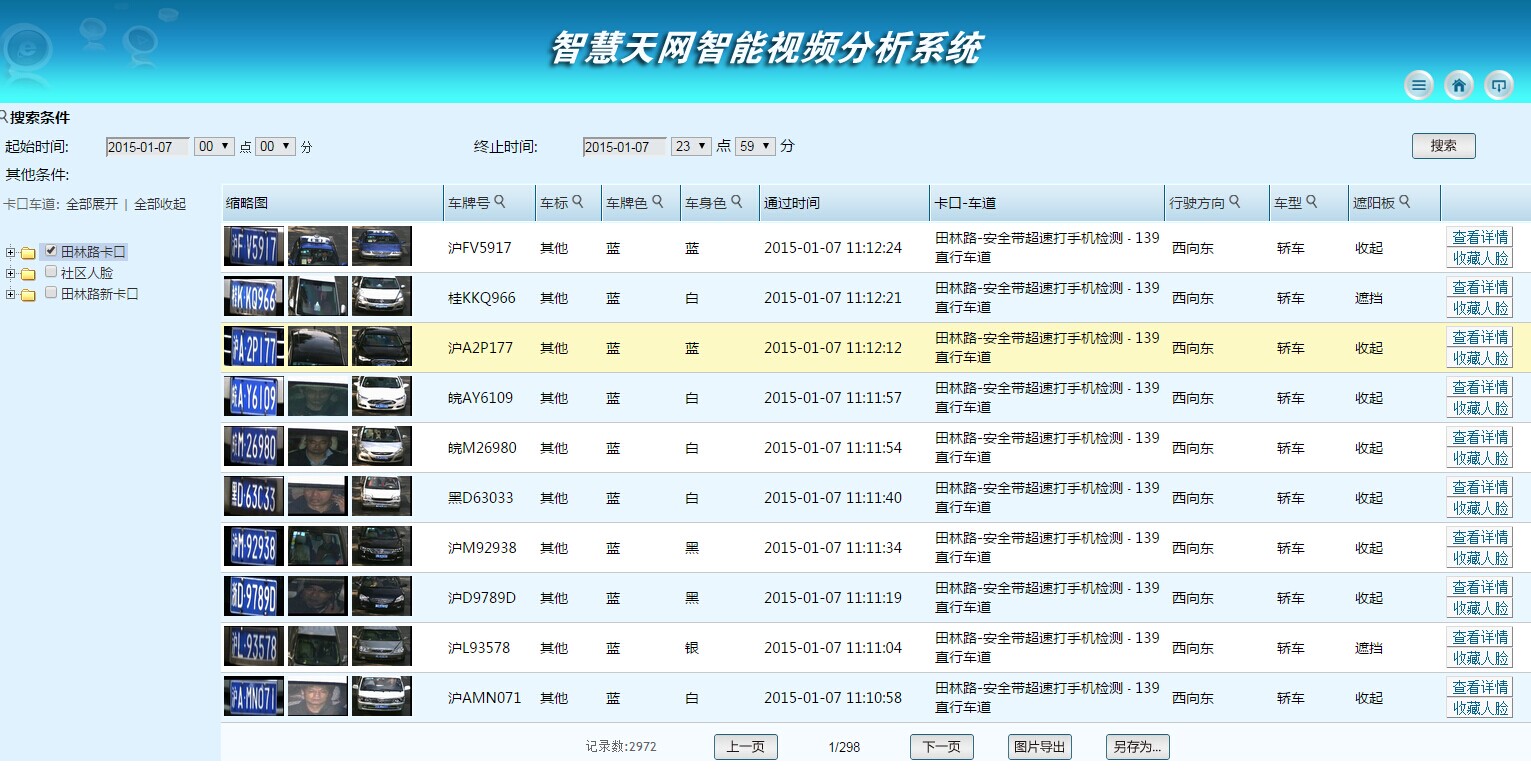The image size is (1531, 779).
Task: Click the 卡口-车道 column header
Action: 1047,203
